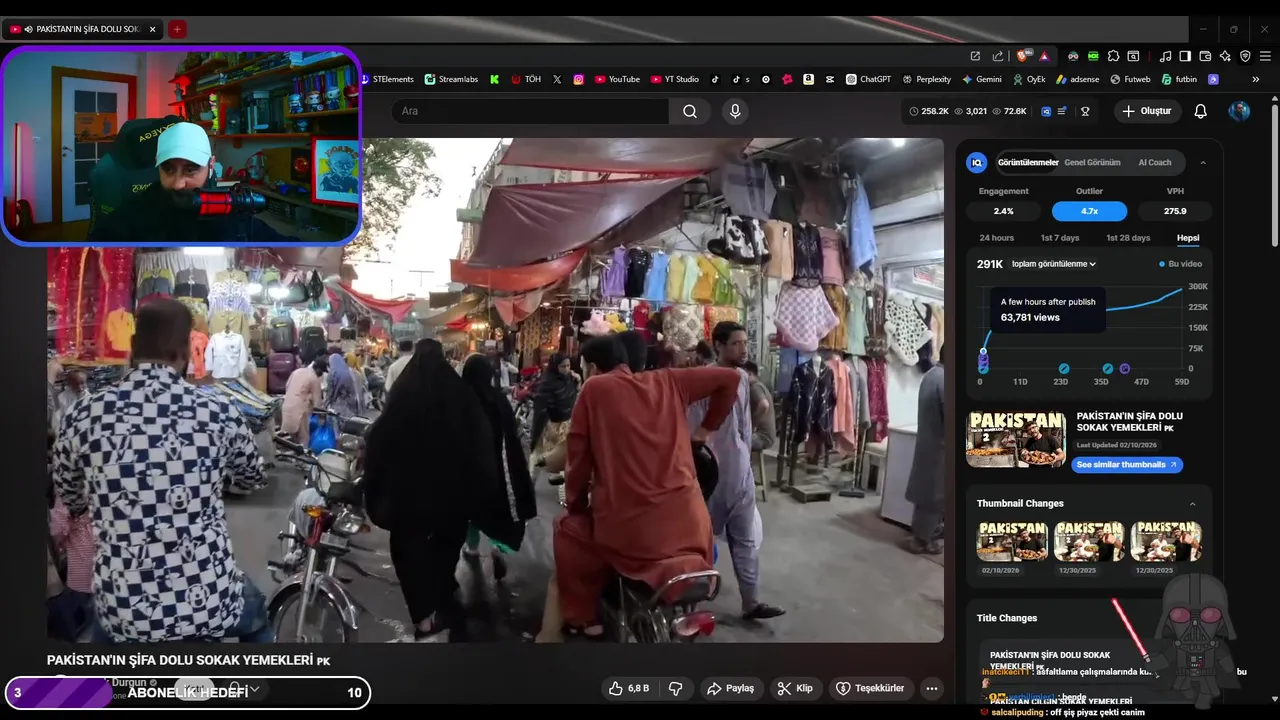
Task: Toggle the browser sidebar panel icon
Action: (1185, 56)
